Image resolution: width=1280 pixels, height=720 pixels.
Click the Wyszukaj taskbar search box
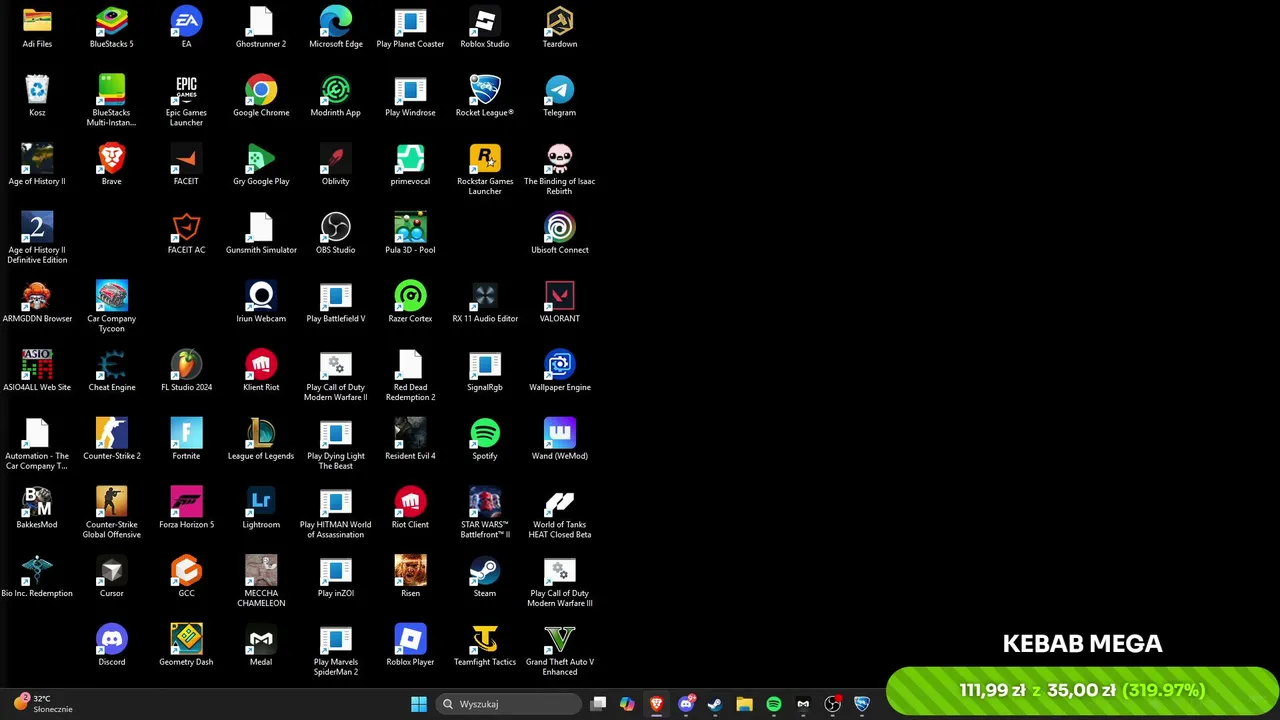(x=510, y=704)
